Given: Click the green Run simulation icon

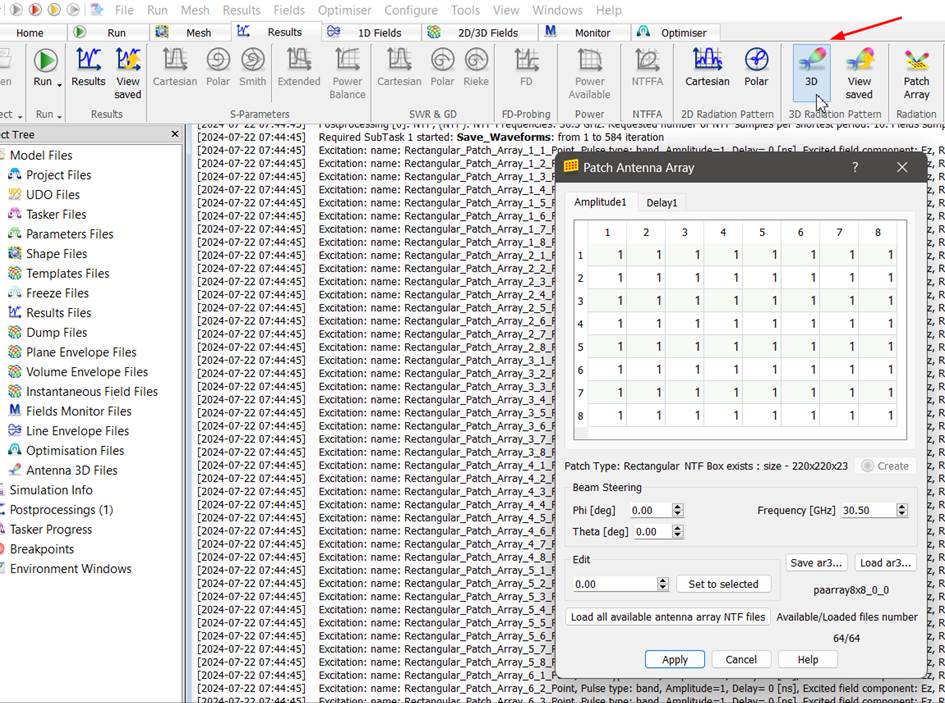Looking at the screenshot, I should [x=45, y=61].
